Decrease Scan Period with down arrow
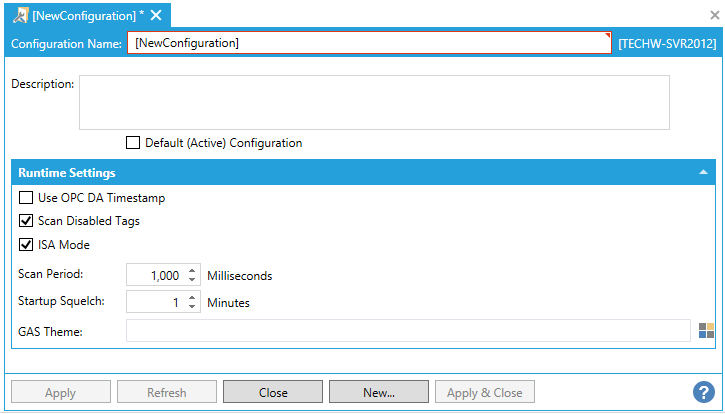The image size is (725, 414). click(193, 280)
